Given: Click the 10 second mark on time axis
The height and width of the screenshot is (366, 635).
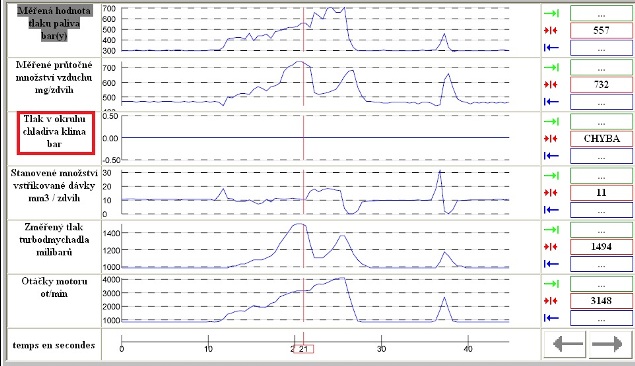Looking at the screenshot, I should 208,349.
